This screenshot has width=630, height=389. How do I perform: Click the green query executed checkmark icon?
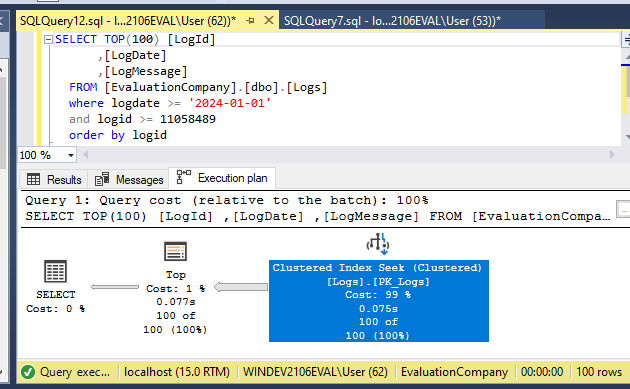click(28, 372)
